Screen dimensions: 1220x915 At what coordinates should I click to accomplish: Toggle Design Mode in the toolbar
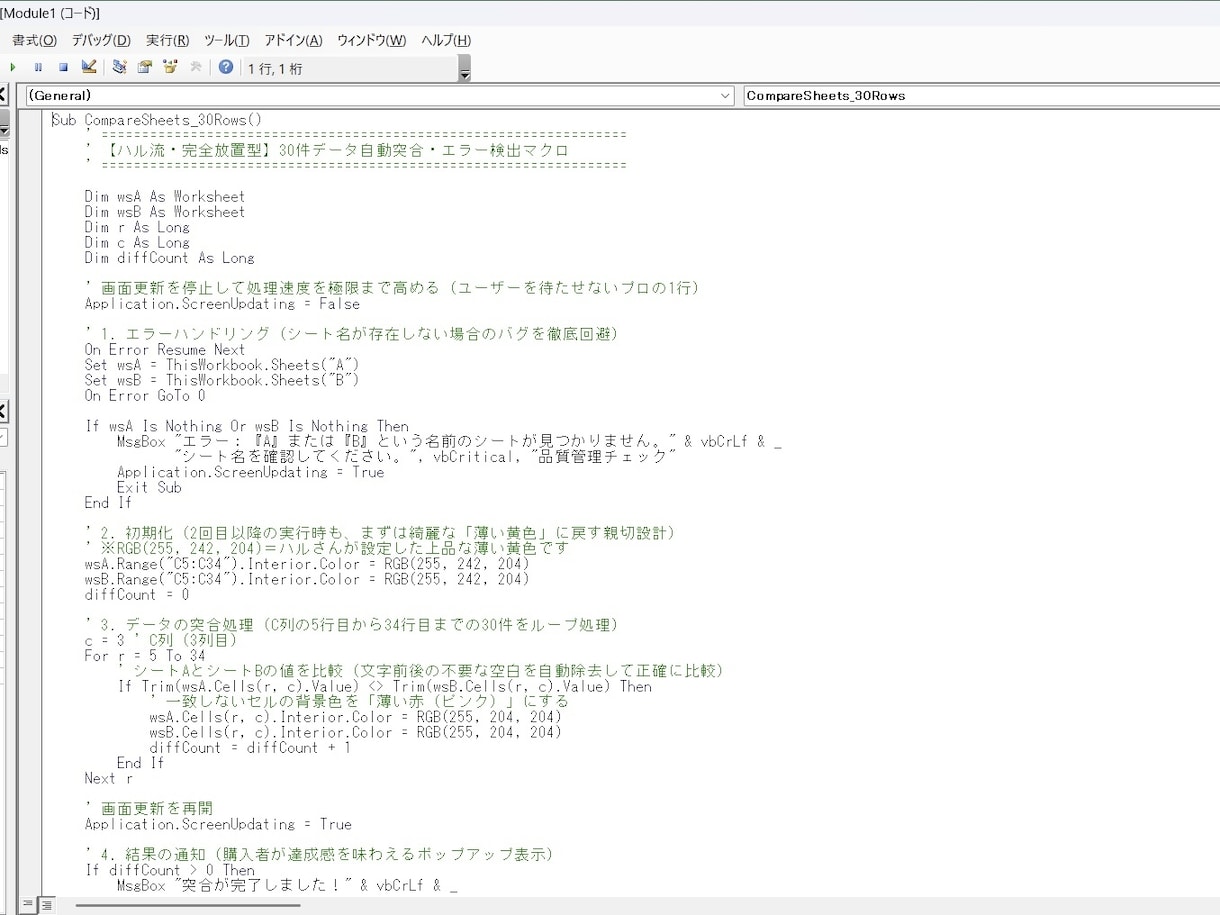(89, 67)
